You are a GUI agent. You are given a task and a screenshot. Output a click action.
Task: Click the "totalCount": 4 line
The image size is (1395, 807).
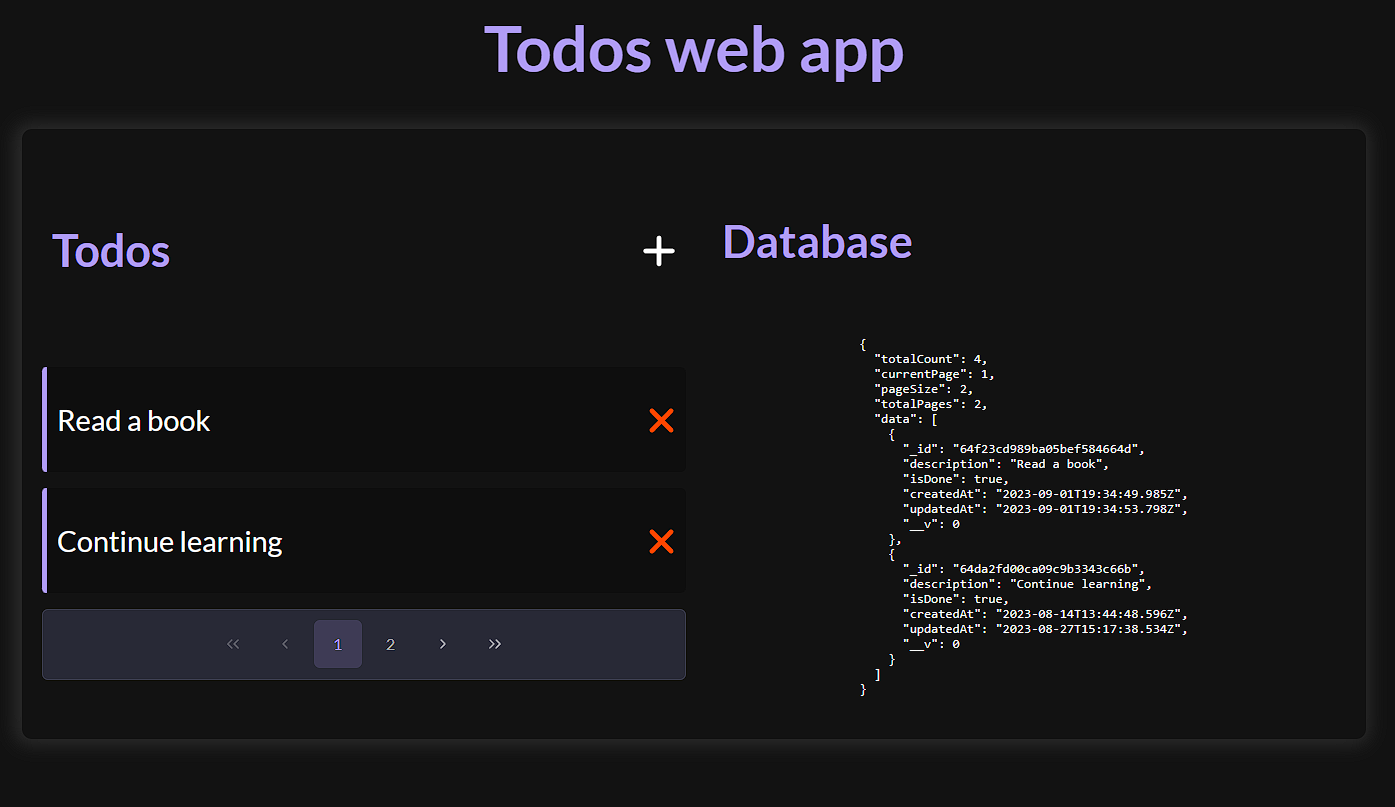point(931,359)
